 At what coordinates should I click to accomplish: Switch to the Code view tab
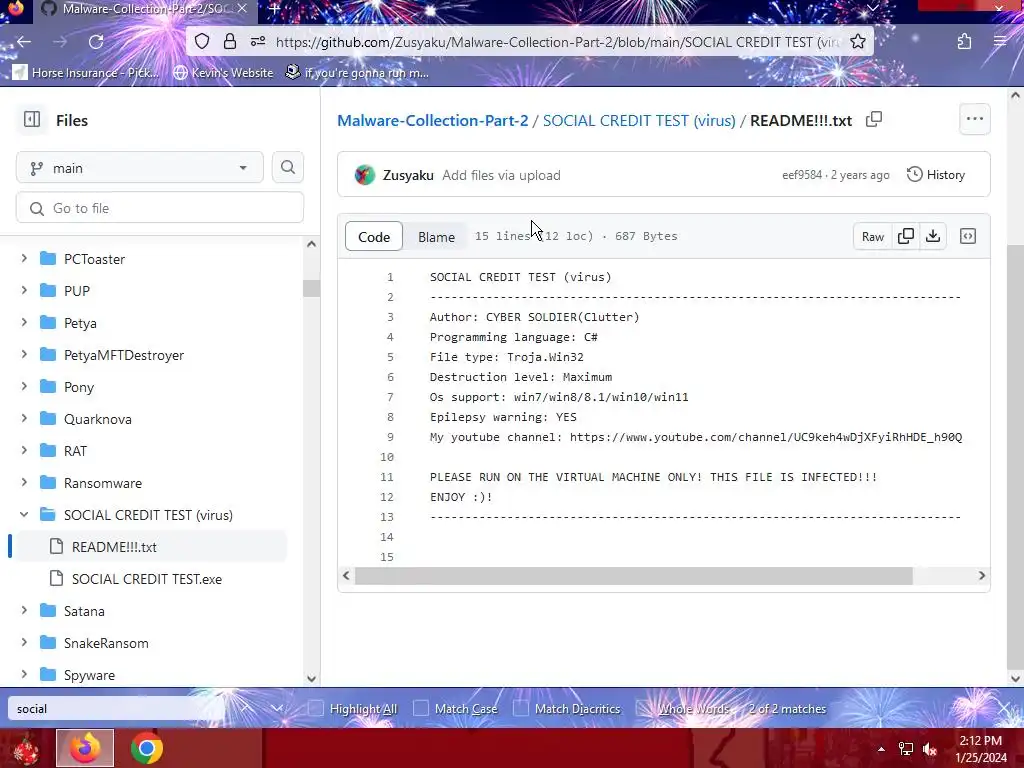pyautogui.click(x=374, y=236)
